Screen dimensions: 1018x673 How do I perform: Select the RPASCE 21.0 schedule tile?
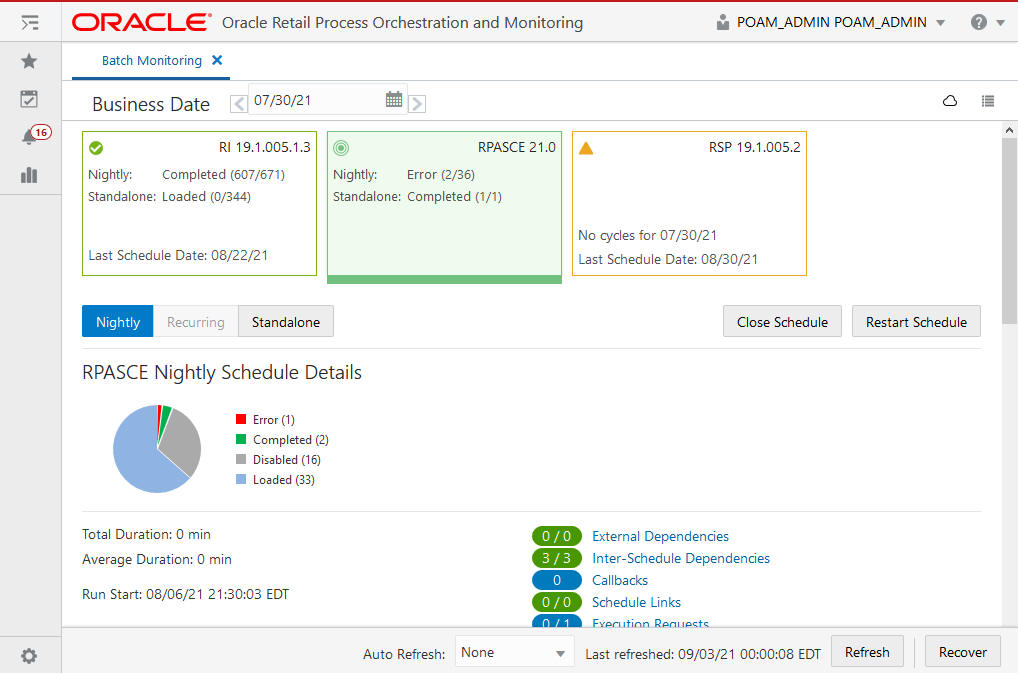tap(444, 206)
